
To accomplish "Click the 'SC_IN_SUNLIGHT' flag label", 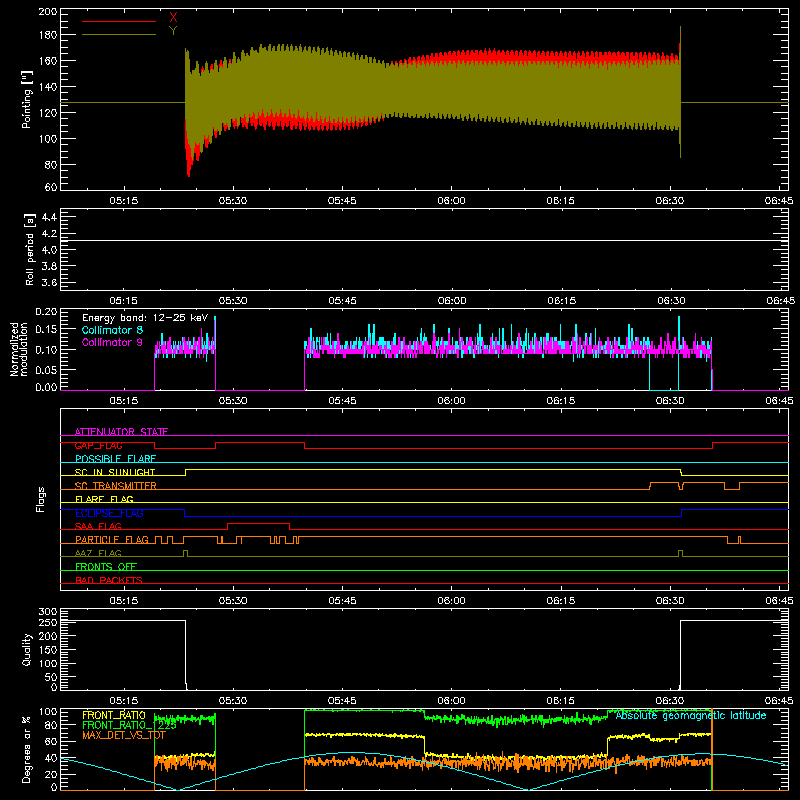I will (115, 472).
